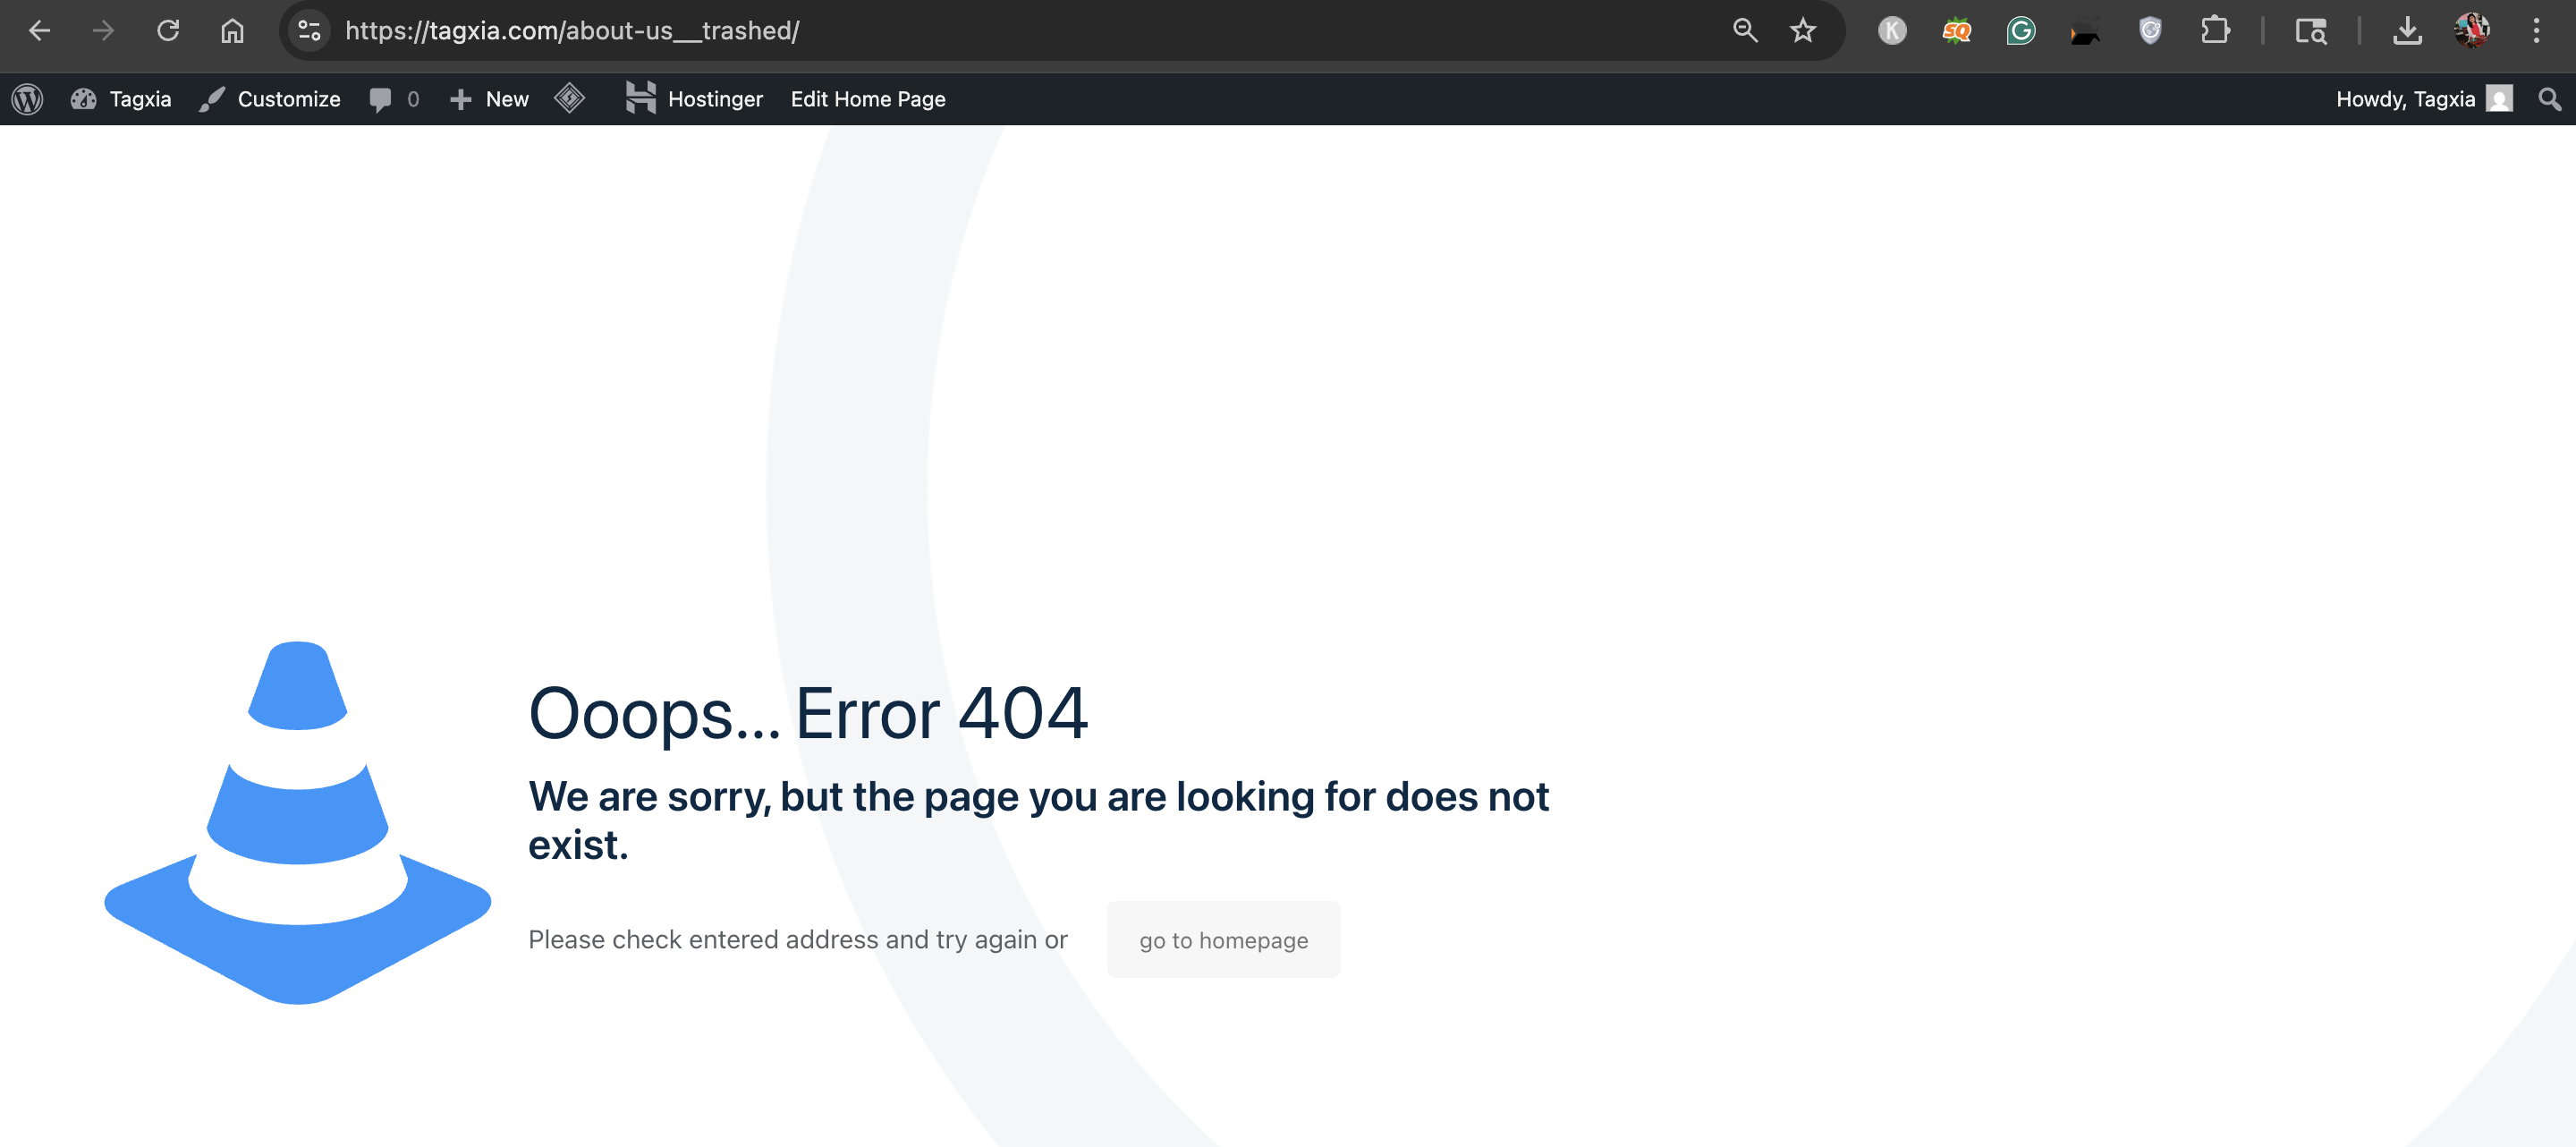2576x1147 pixels.
Task: Click the browser home button
Action: [x=232, y=31]
